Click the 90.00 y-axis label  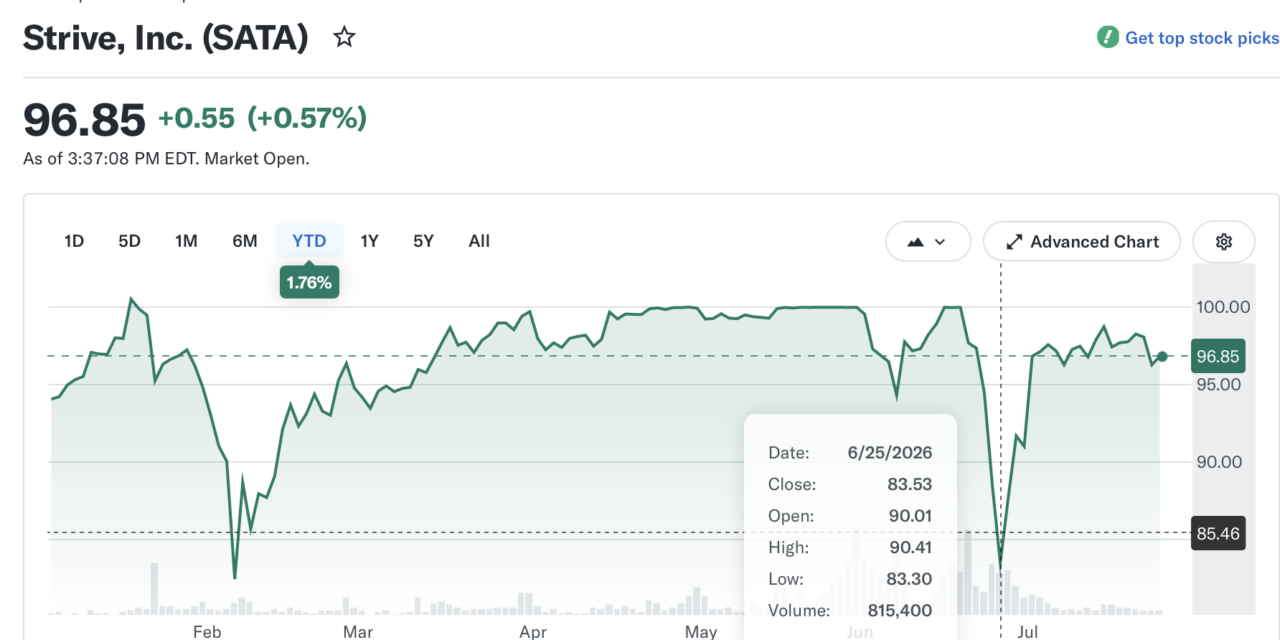click(1219, 462)
